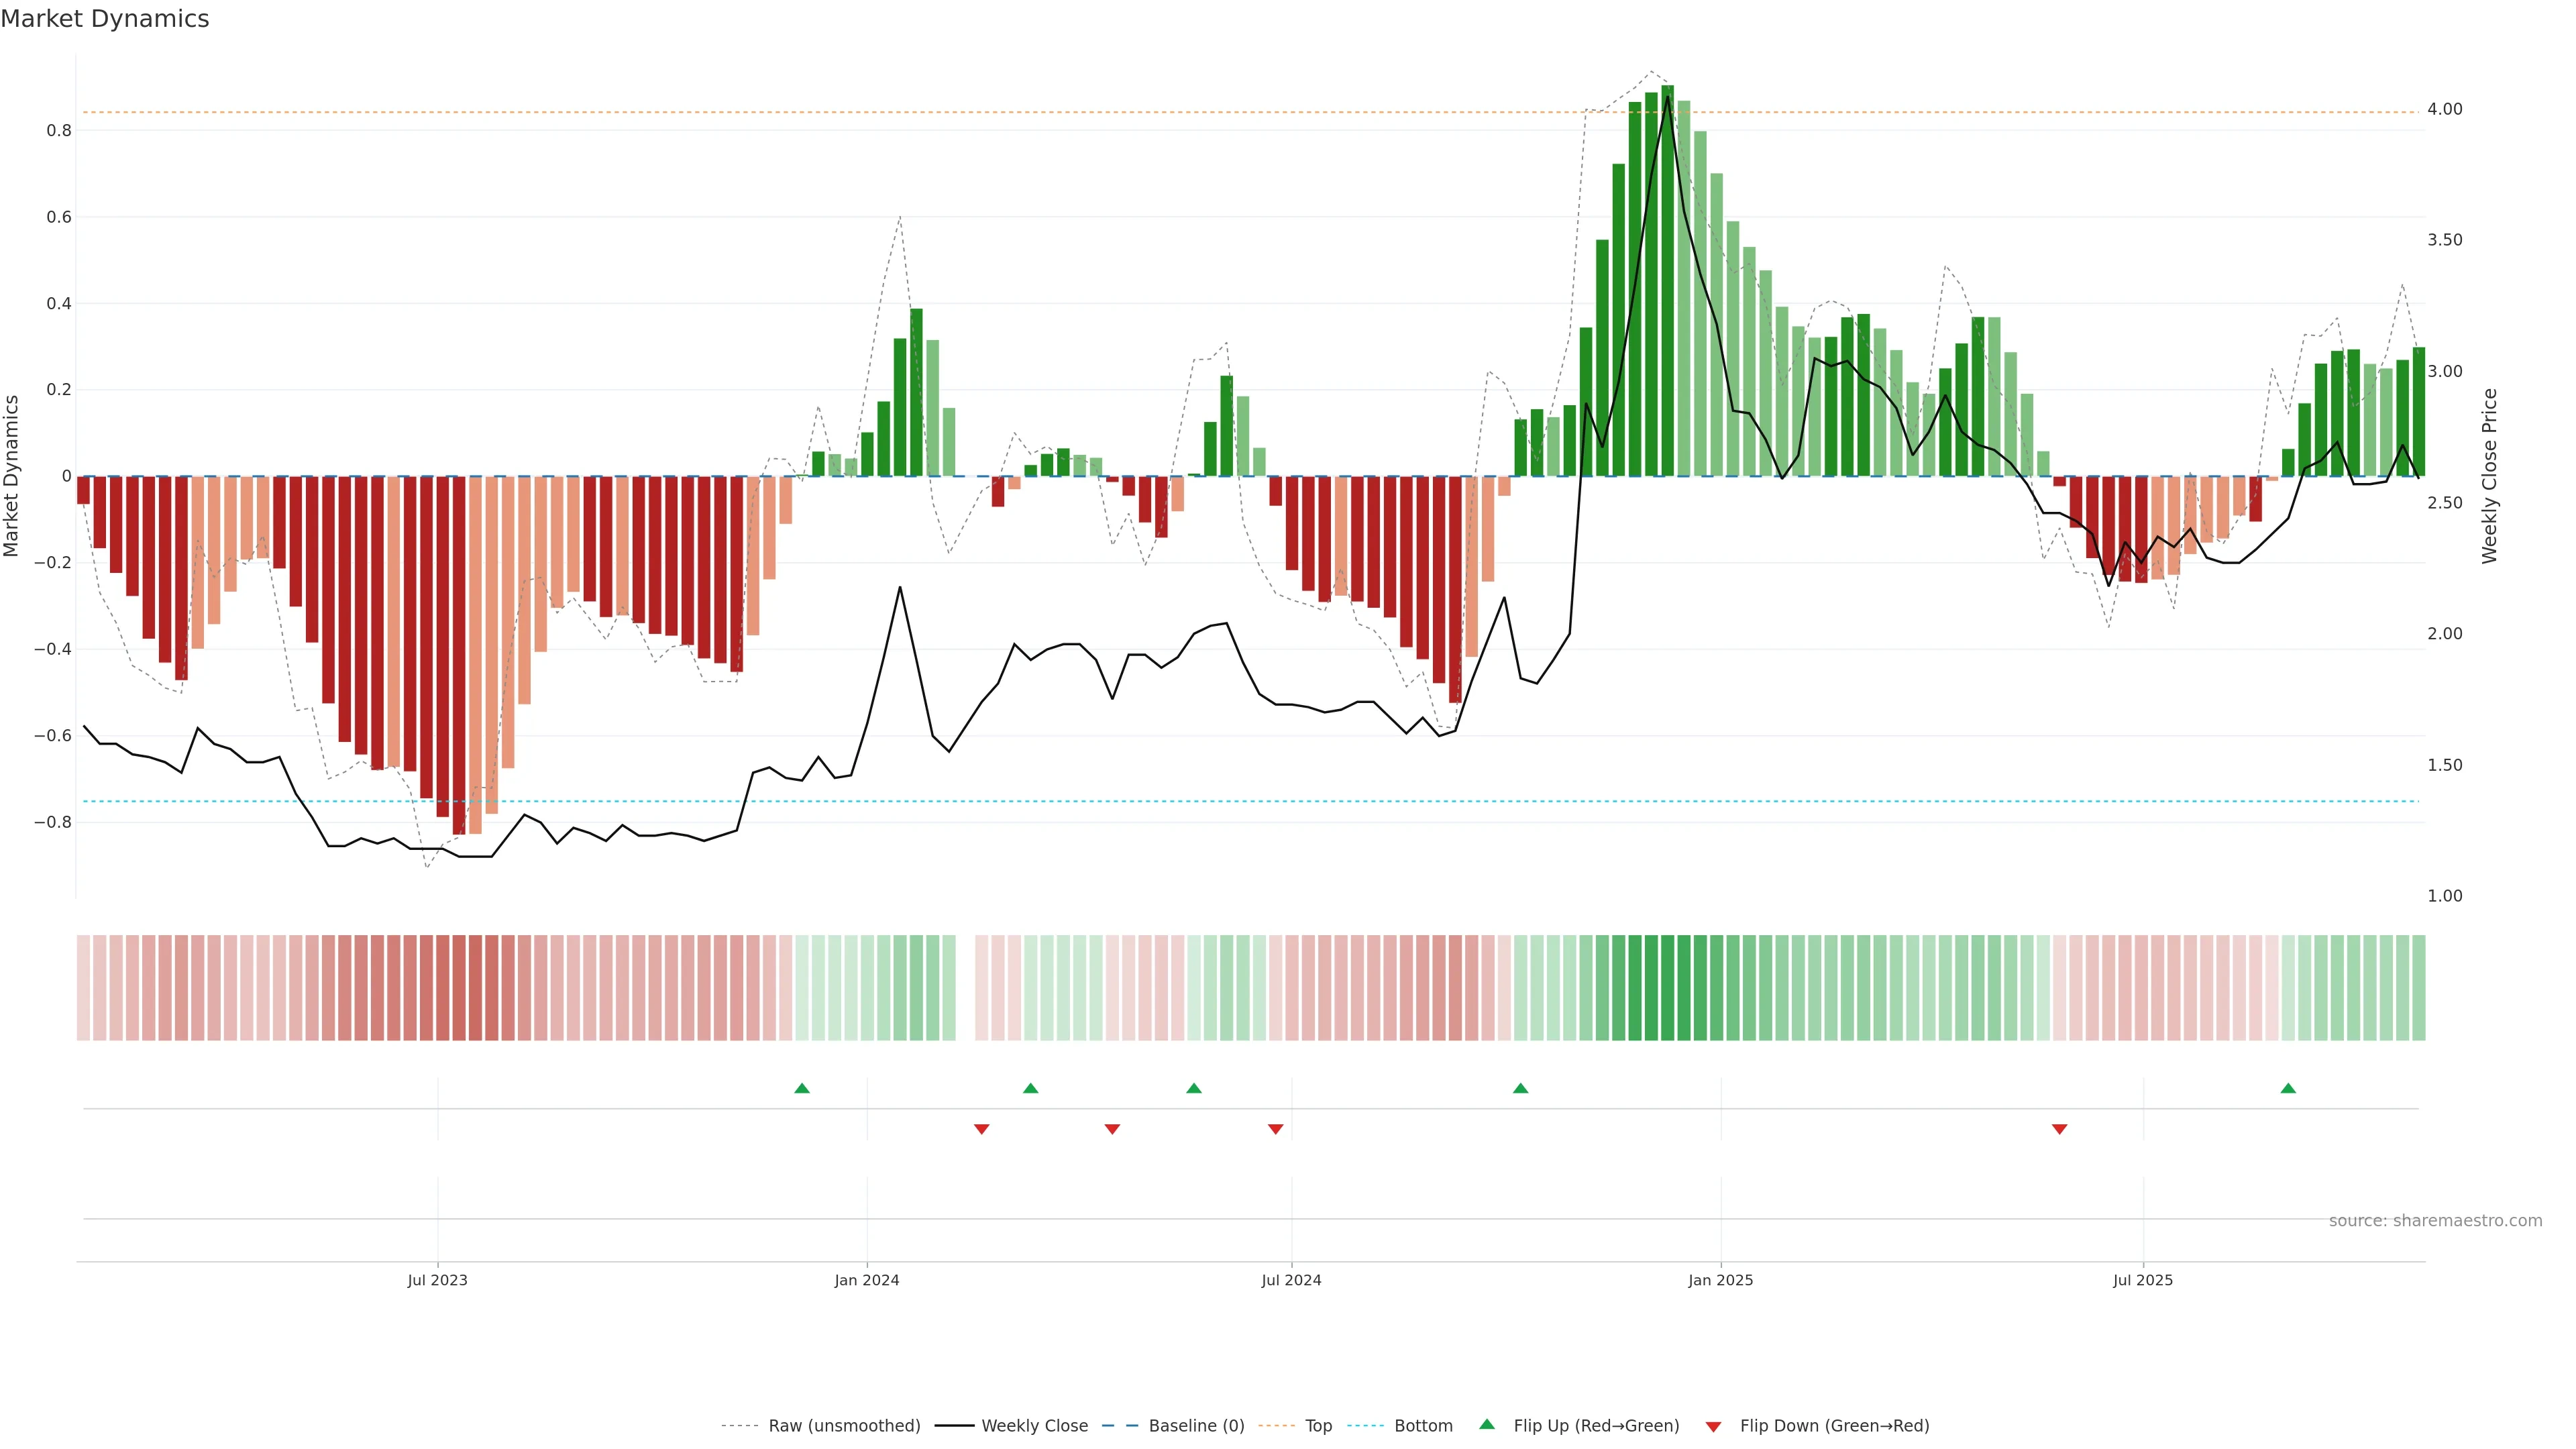
Task: Click the Jan 2025 x-axis label
Action: [1720, 1280]
